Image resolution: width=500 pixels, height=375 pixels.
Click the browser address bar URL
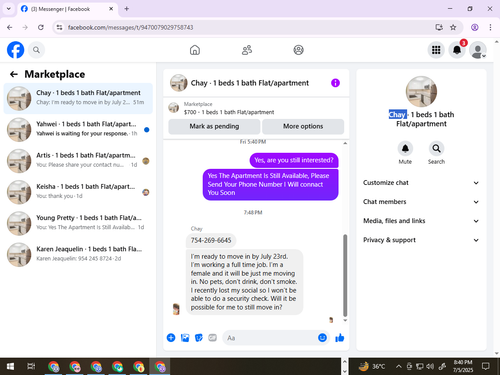pos(131,27)
